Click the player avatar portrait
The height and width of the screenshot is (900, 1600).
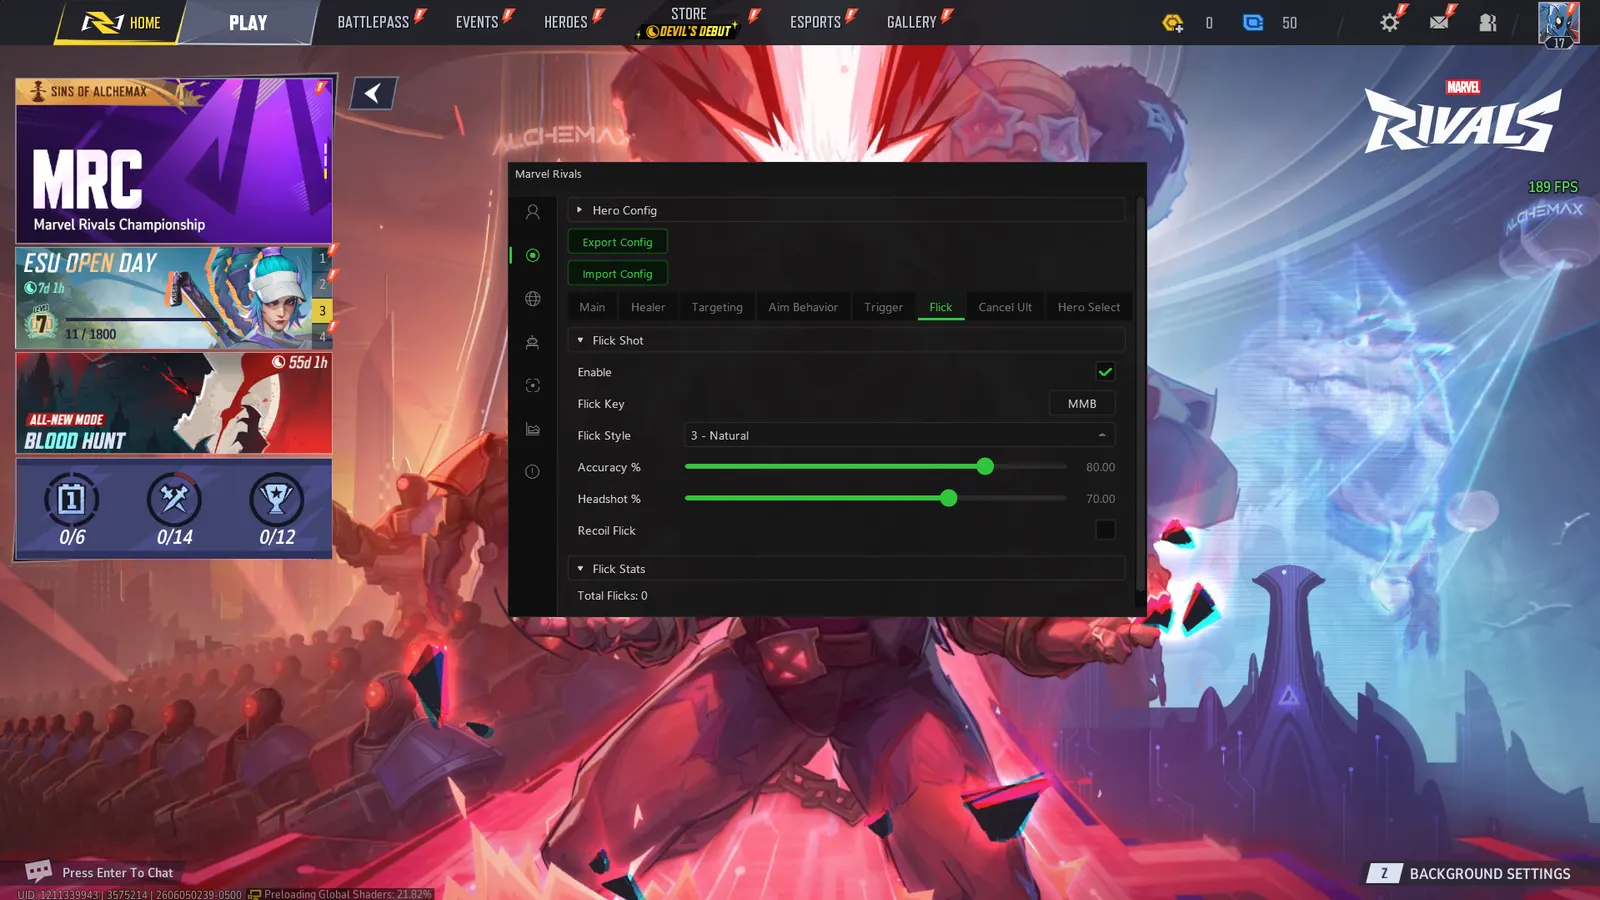pos(1558,24)
